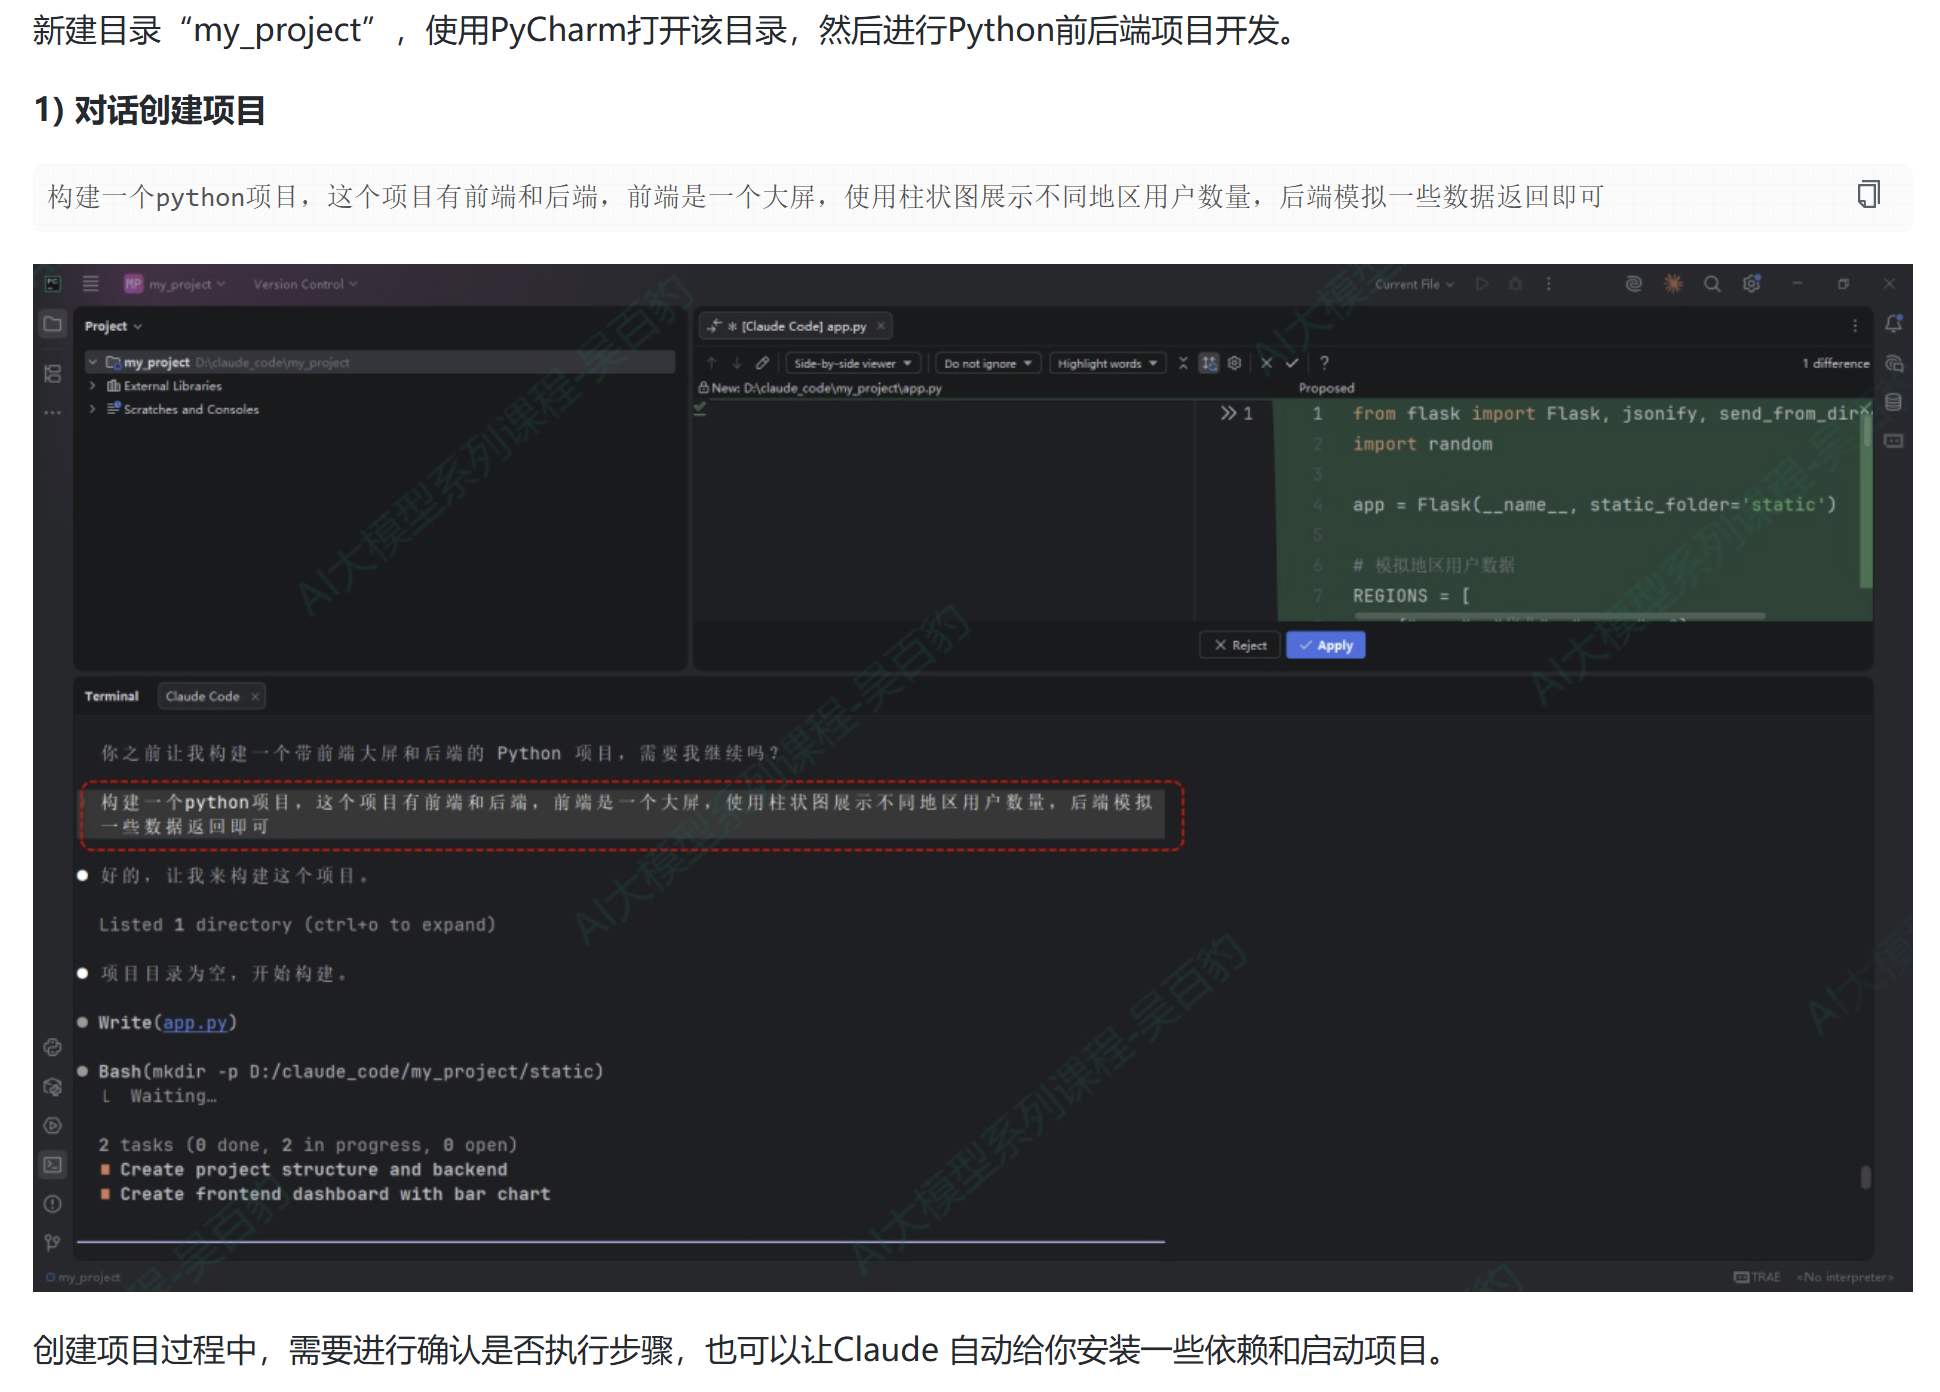Image resolution: width=1940 pixels, height=1392 pixels.
Task: Open more run actions menu dots
Action: coord(1549,284)
